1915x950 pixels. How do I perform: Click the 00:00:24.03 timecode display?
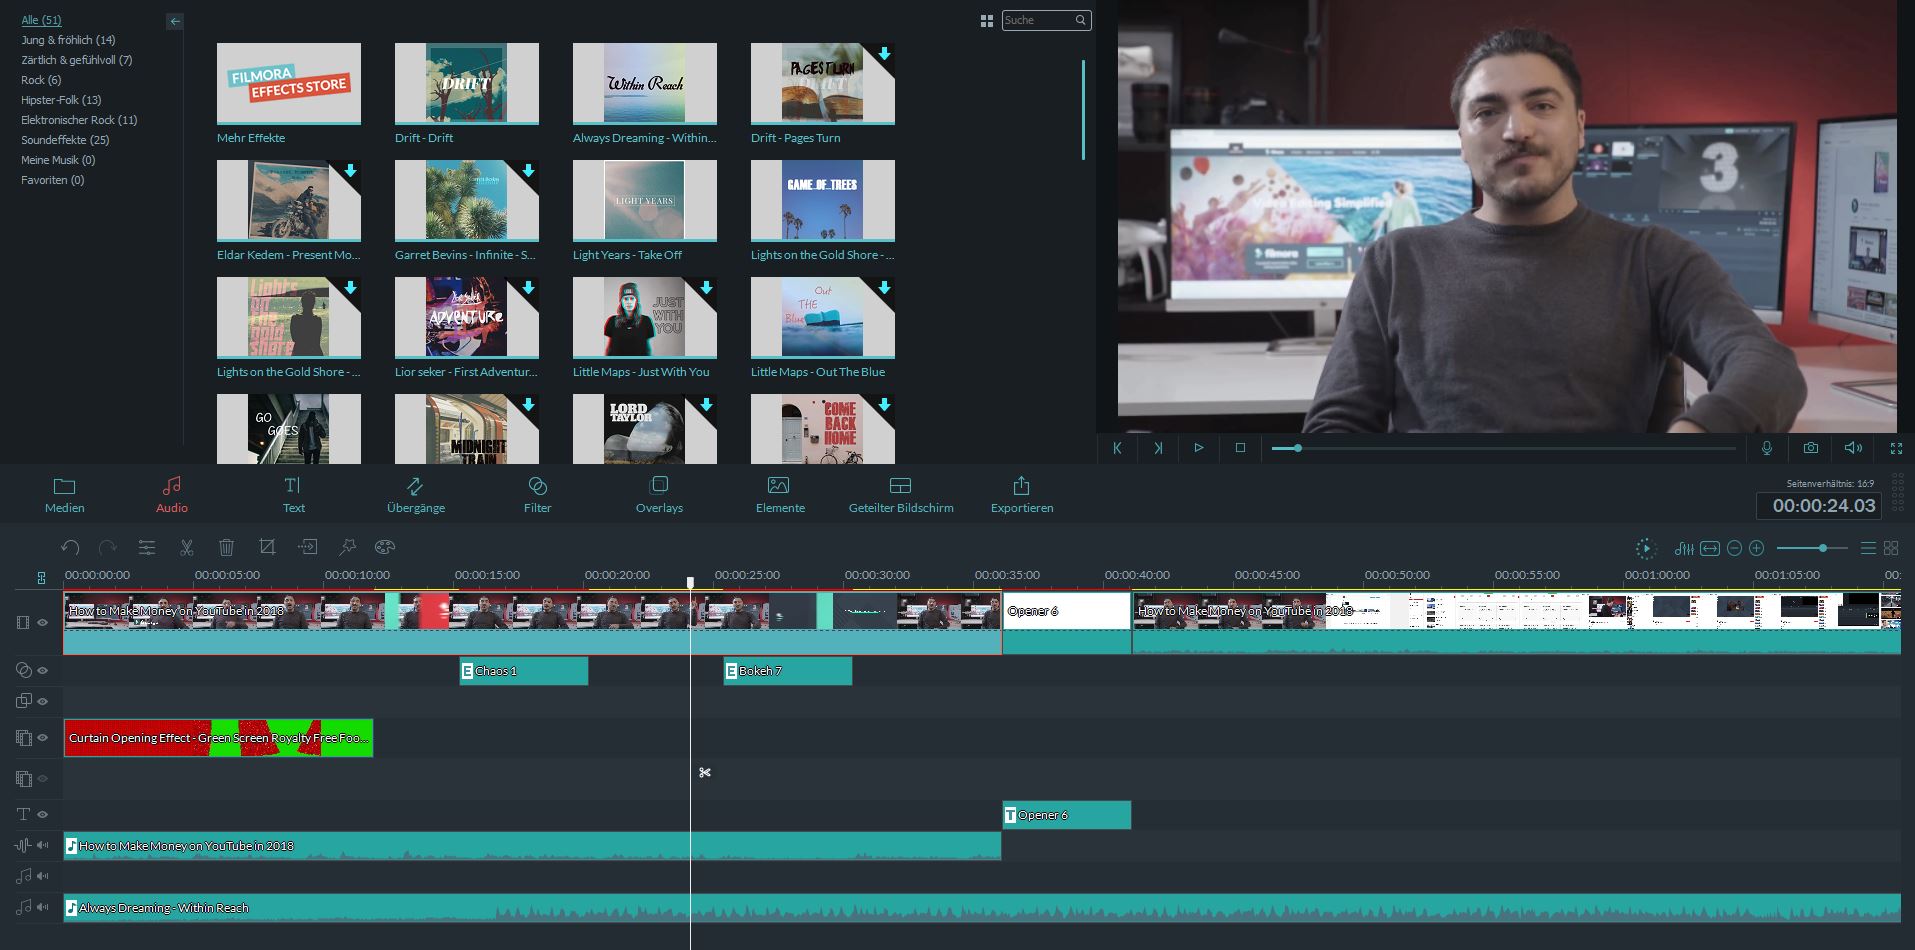coord(1819,506)
